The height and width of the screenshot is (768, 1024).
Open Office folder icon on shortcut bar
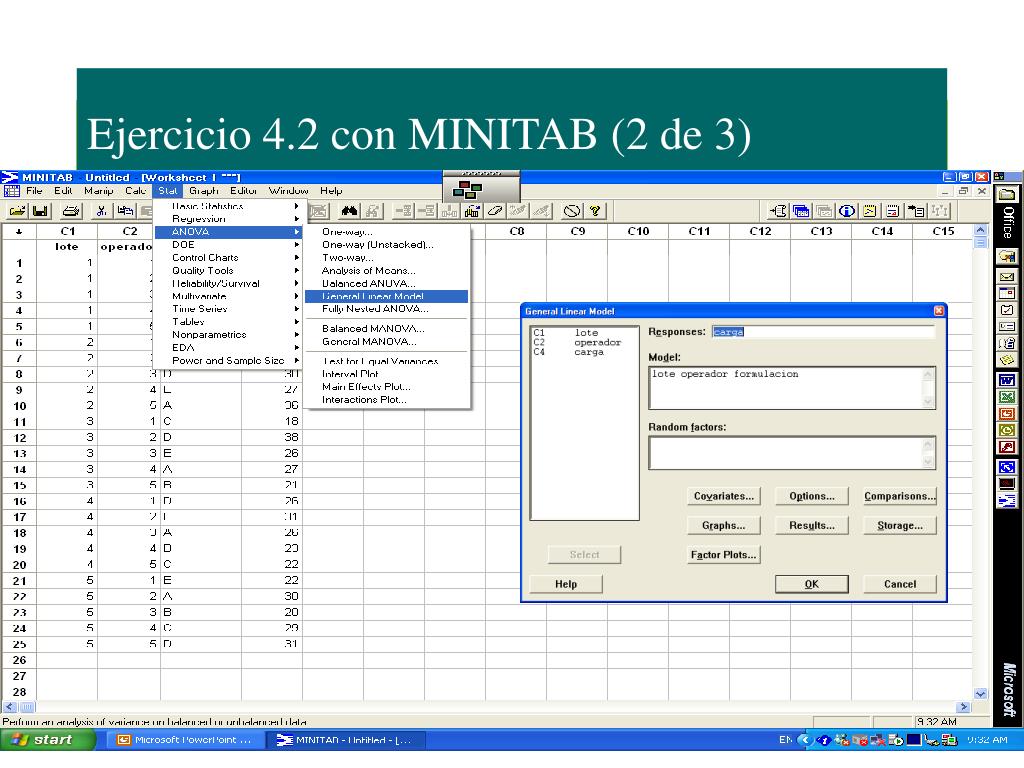1007,194
